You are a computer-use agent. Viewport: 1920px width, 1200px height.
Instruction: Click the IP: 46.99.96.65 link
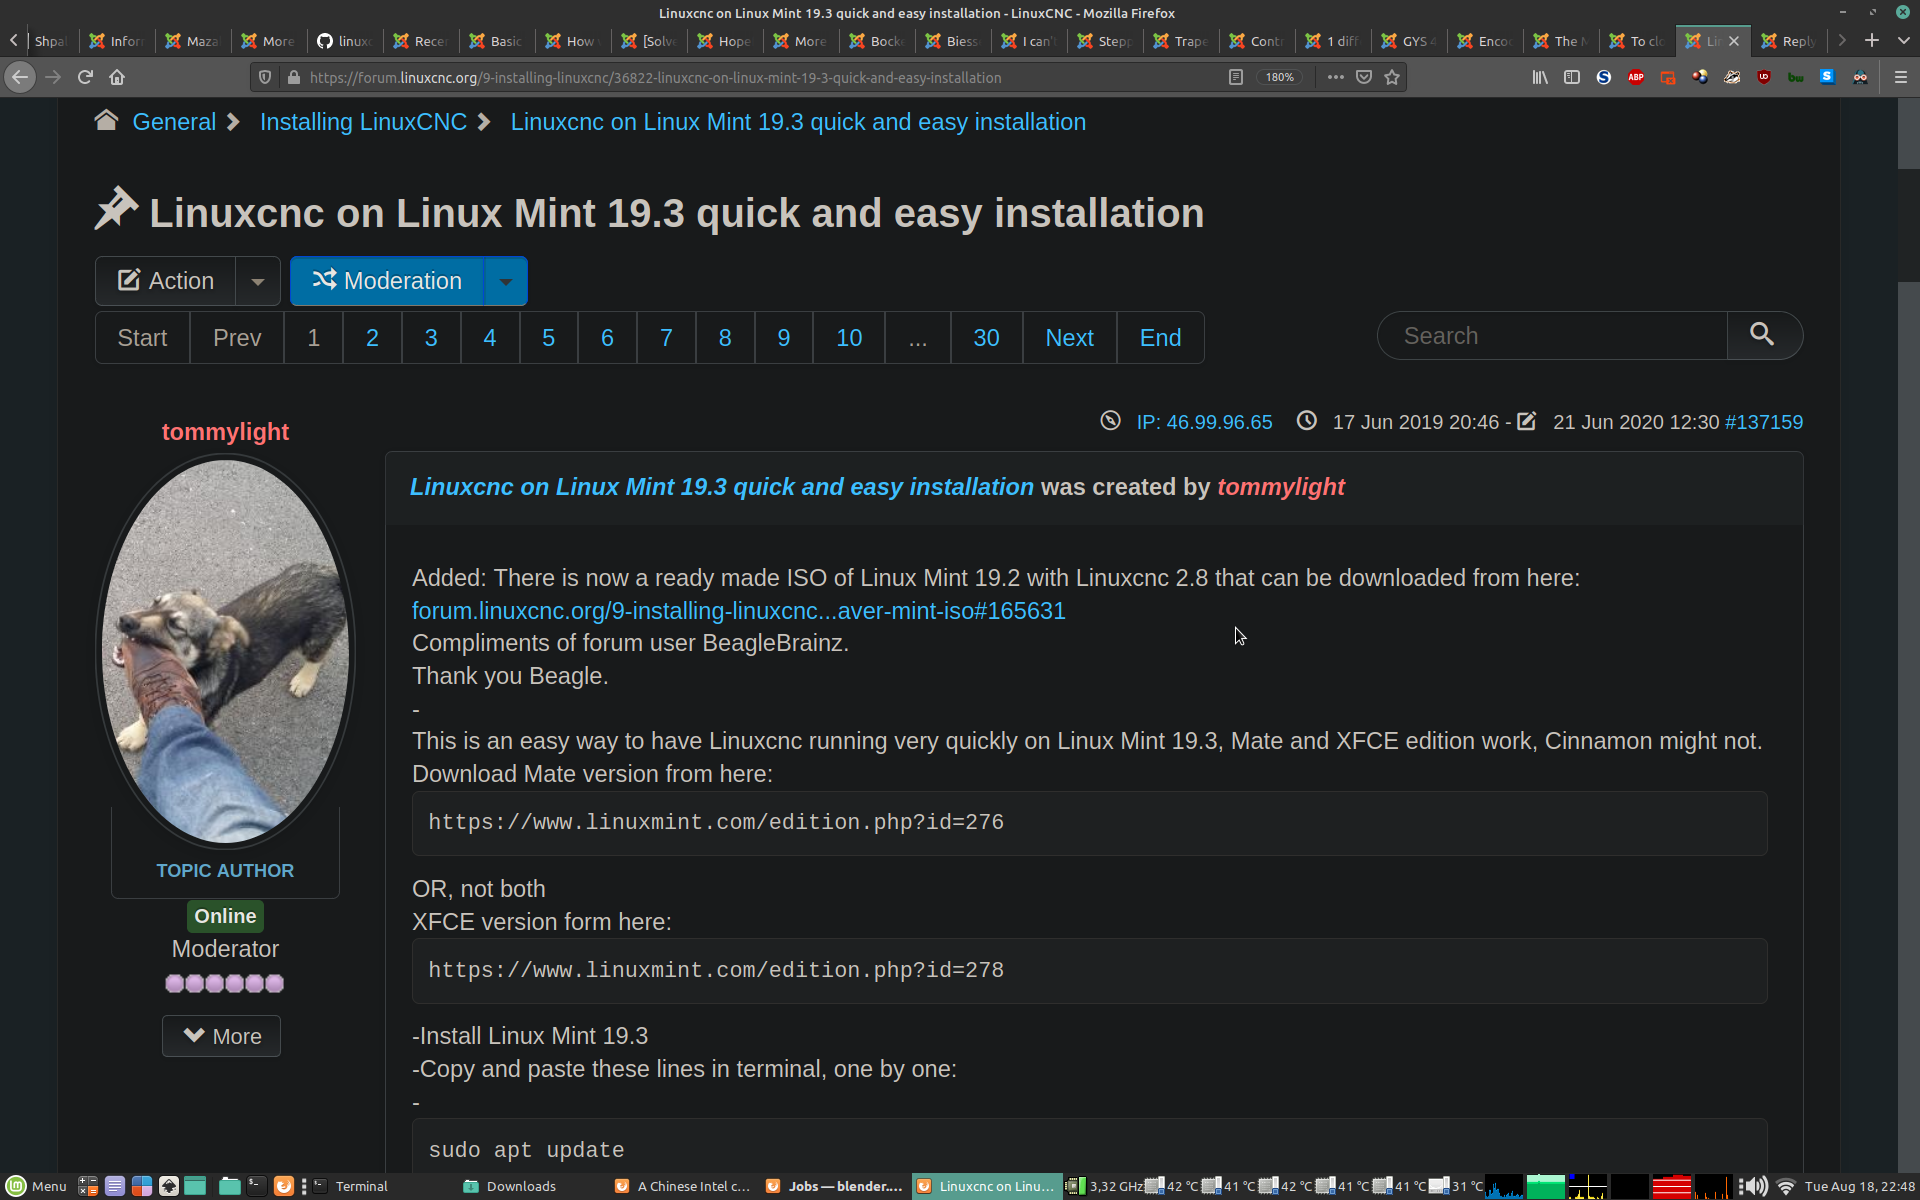pos(1204,422)
